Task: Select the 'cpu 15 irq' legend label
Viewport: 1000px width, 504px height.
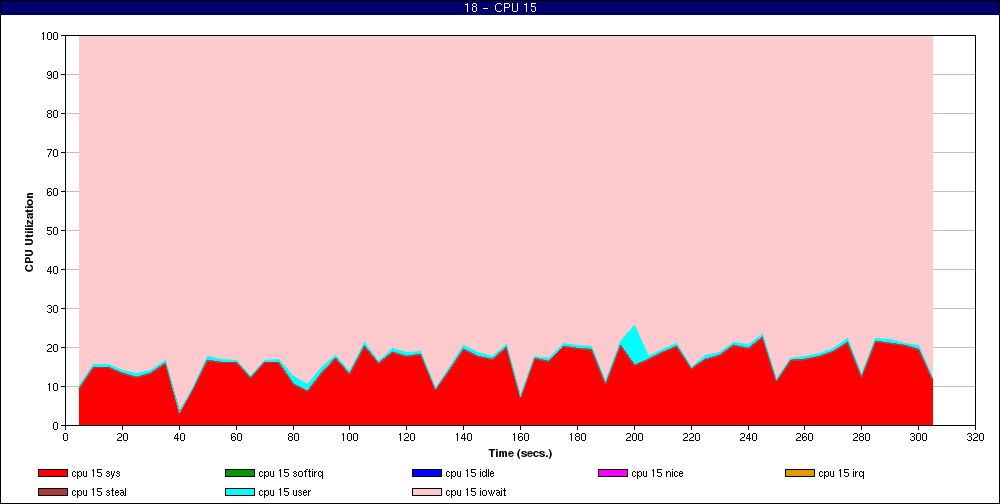Action: 841,473
